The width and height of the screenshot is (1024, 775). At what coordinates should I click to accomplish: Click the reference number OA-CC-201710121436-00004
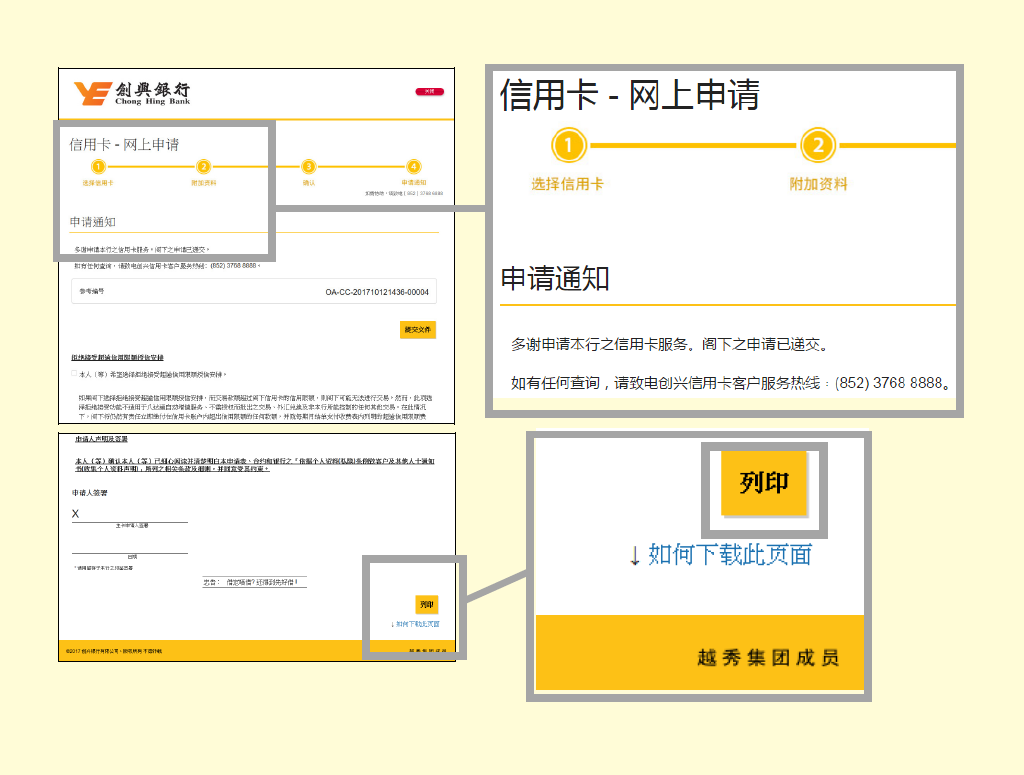376,292
